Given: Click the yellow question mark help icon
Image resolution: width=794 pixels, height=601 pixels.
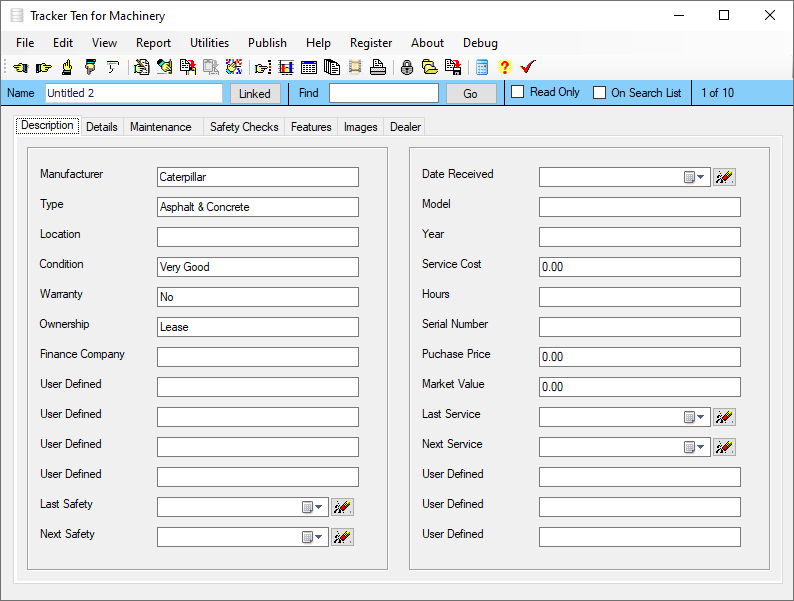Looking at the screenshot, I should 504,68.
